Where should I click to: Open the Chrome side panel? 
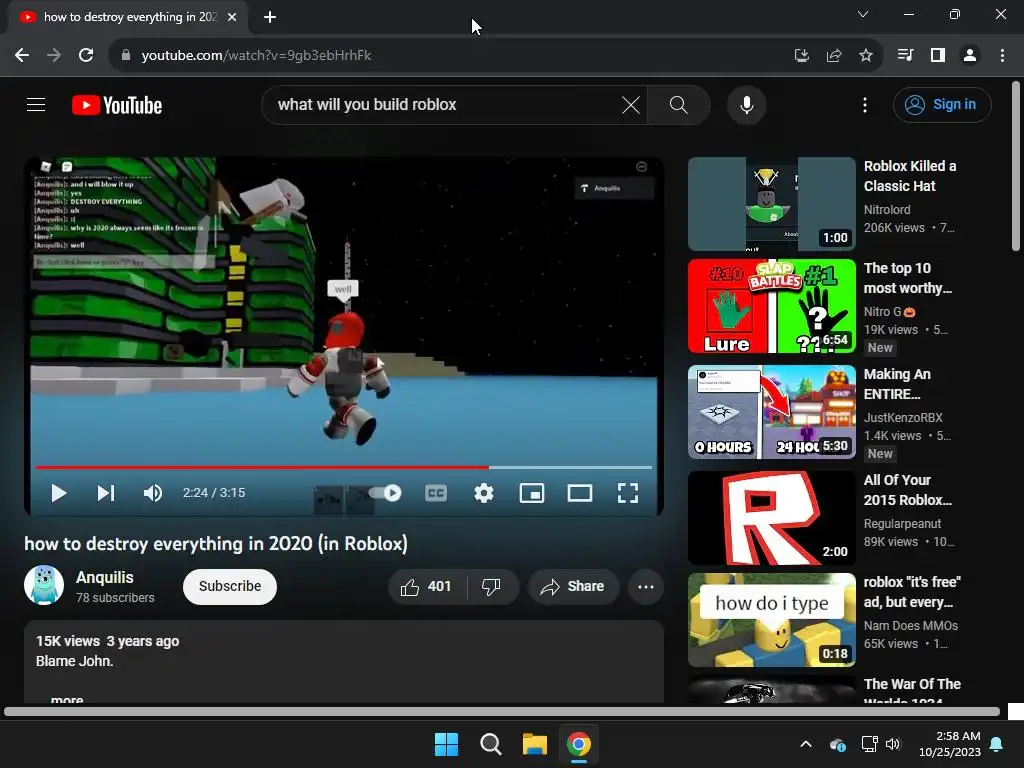(x=938, y=56)
